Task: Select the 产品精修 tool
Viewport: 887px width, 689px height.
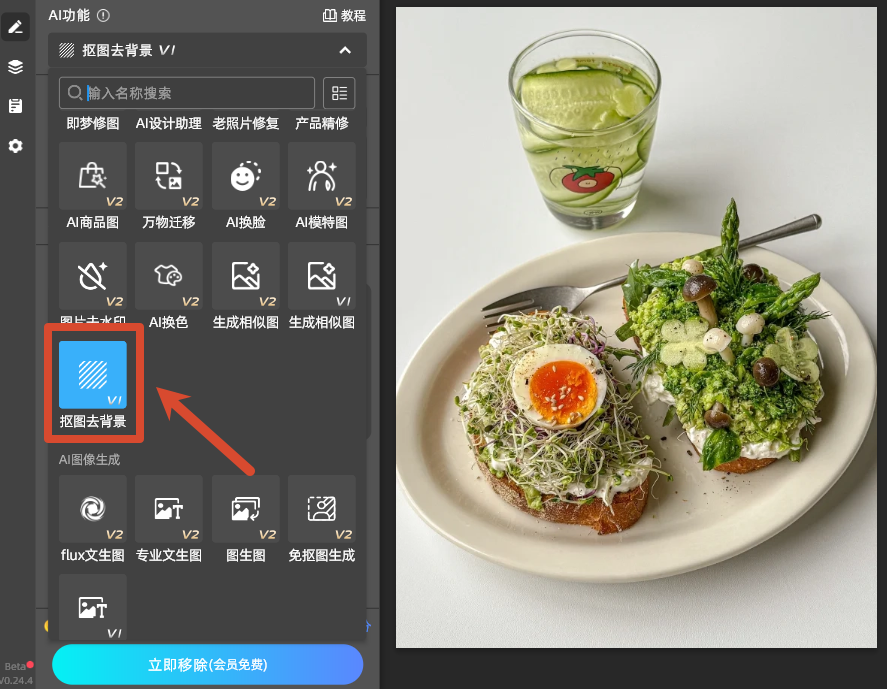Action: 321,123
